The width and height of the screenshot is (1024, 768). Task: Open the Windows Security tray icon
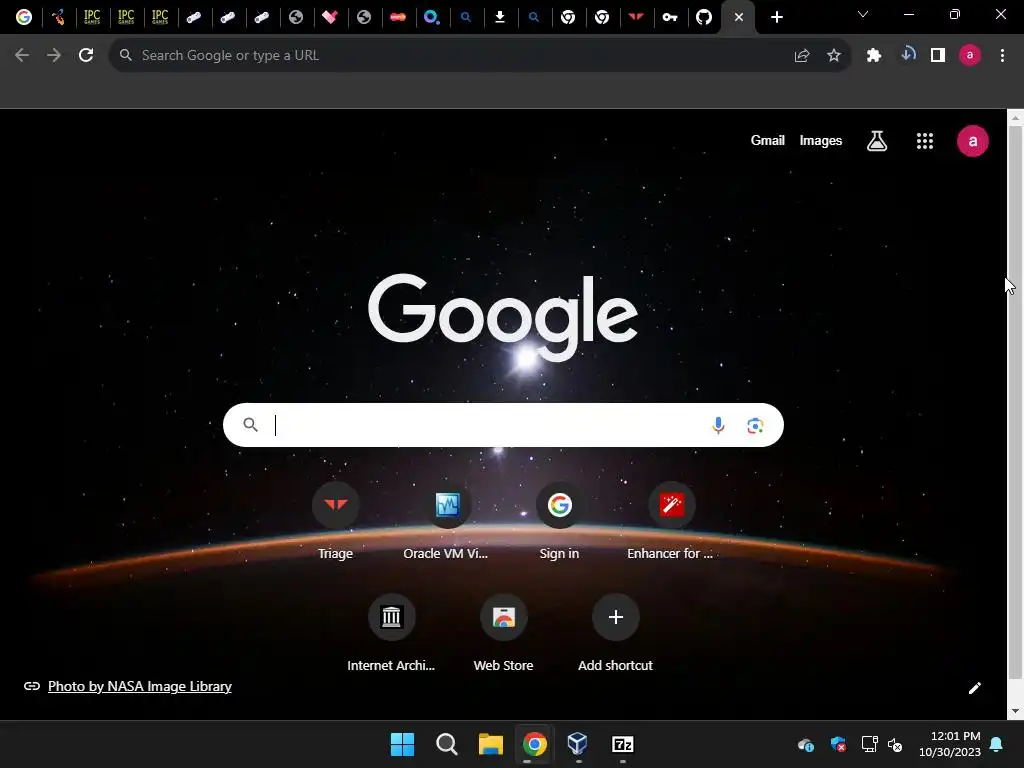[x=838, y=744]
